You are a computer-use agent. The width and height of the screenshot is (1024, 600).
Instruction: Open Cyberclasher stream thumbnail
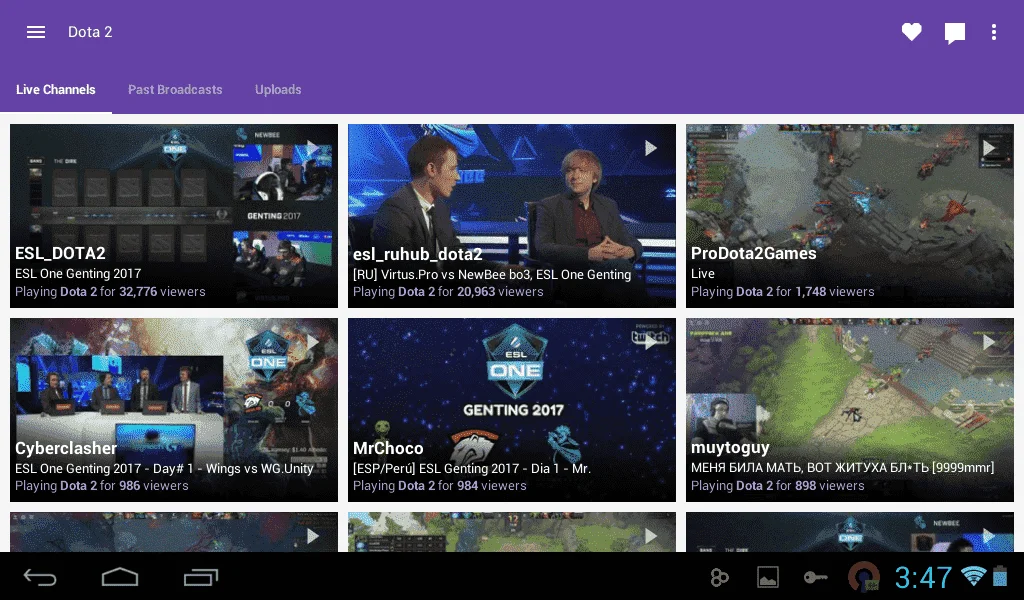pyautogui.click(x=174, y=410)
